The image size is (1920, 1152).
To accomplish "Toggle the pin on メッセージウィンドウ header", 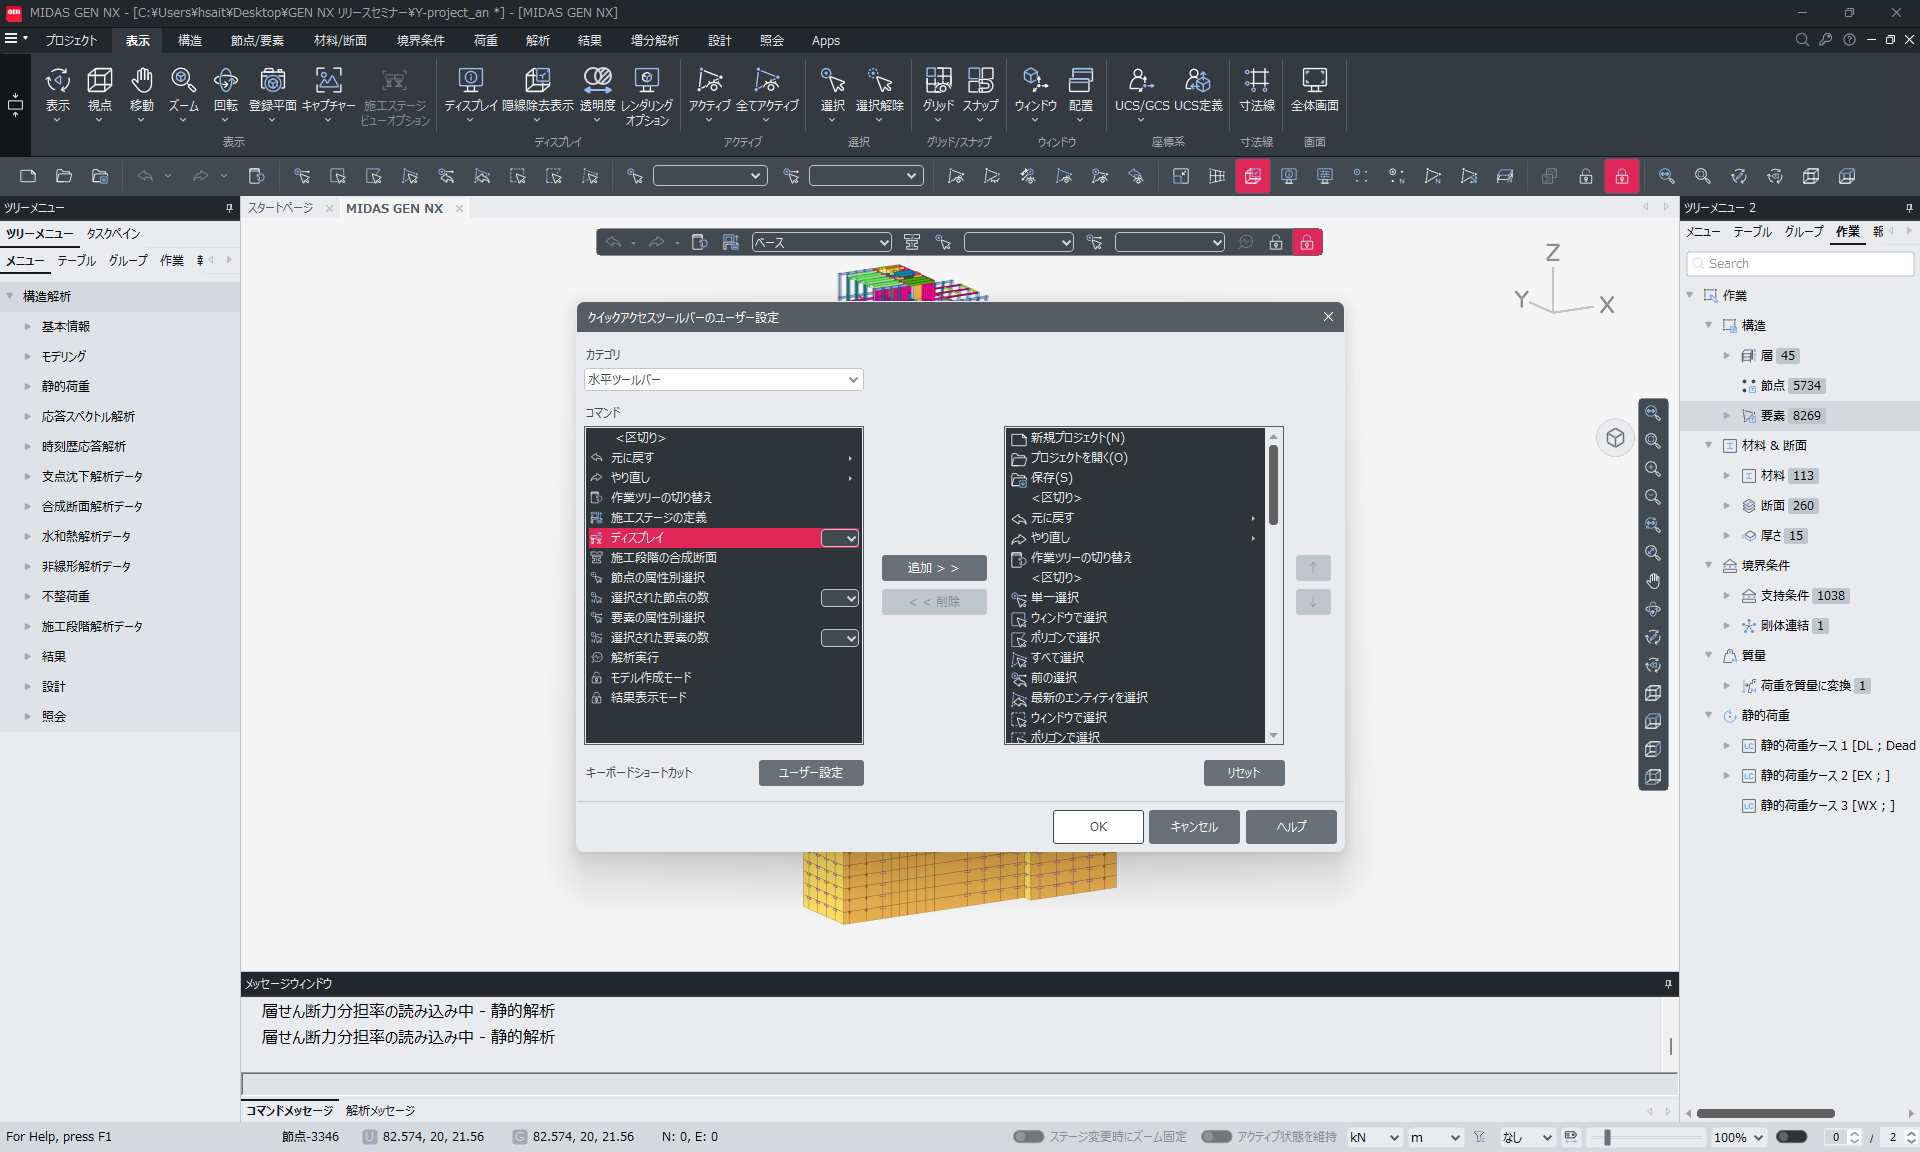I will pos(1668,984).
